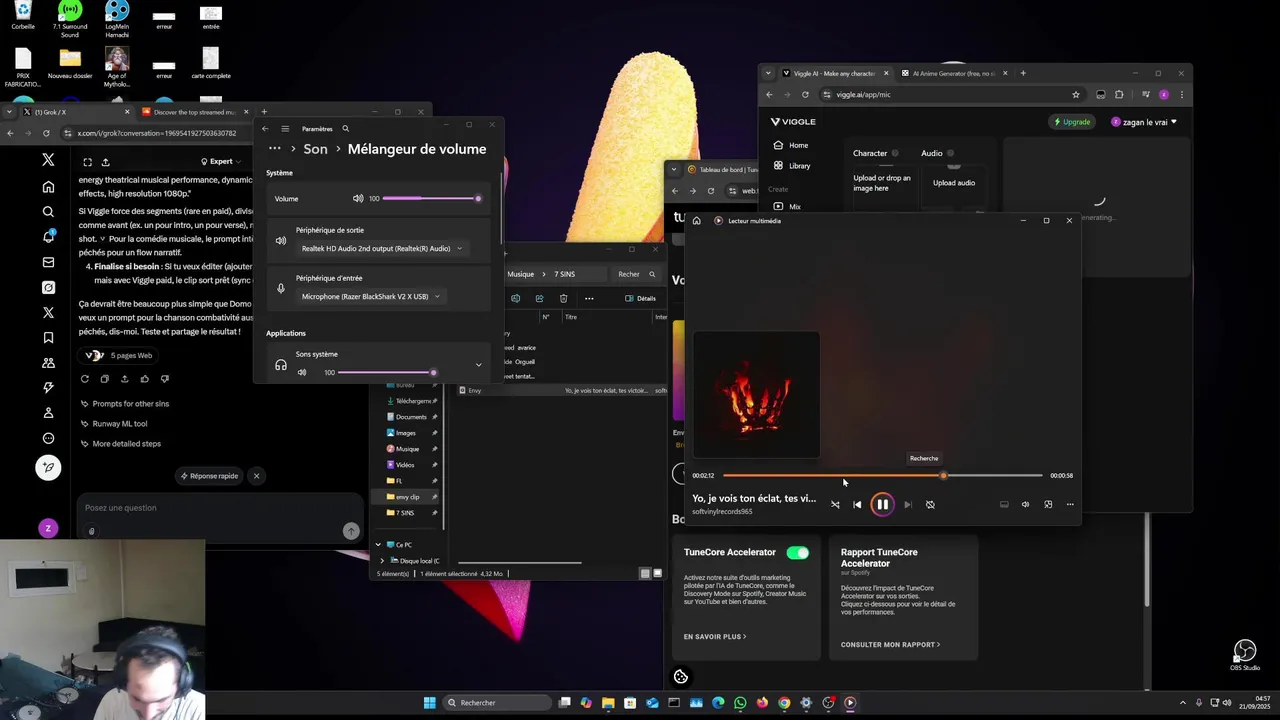Pause playback in the media player

(882, 505)
